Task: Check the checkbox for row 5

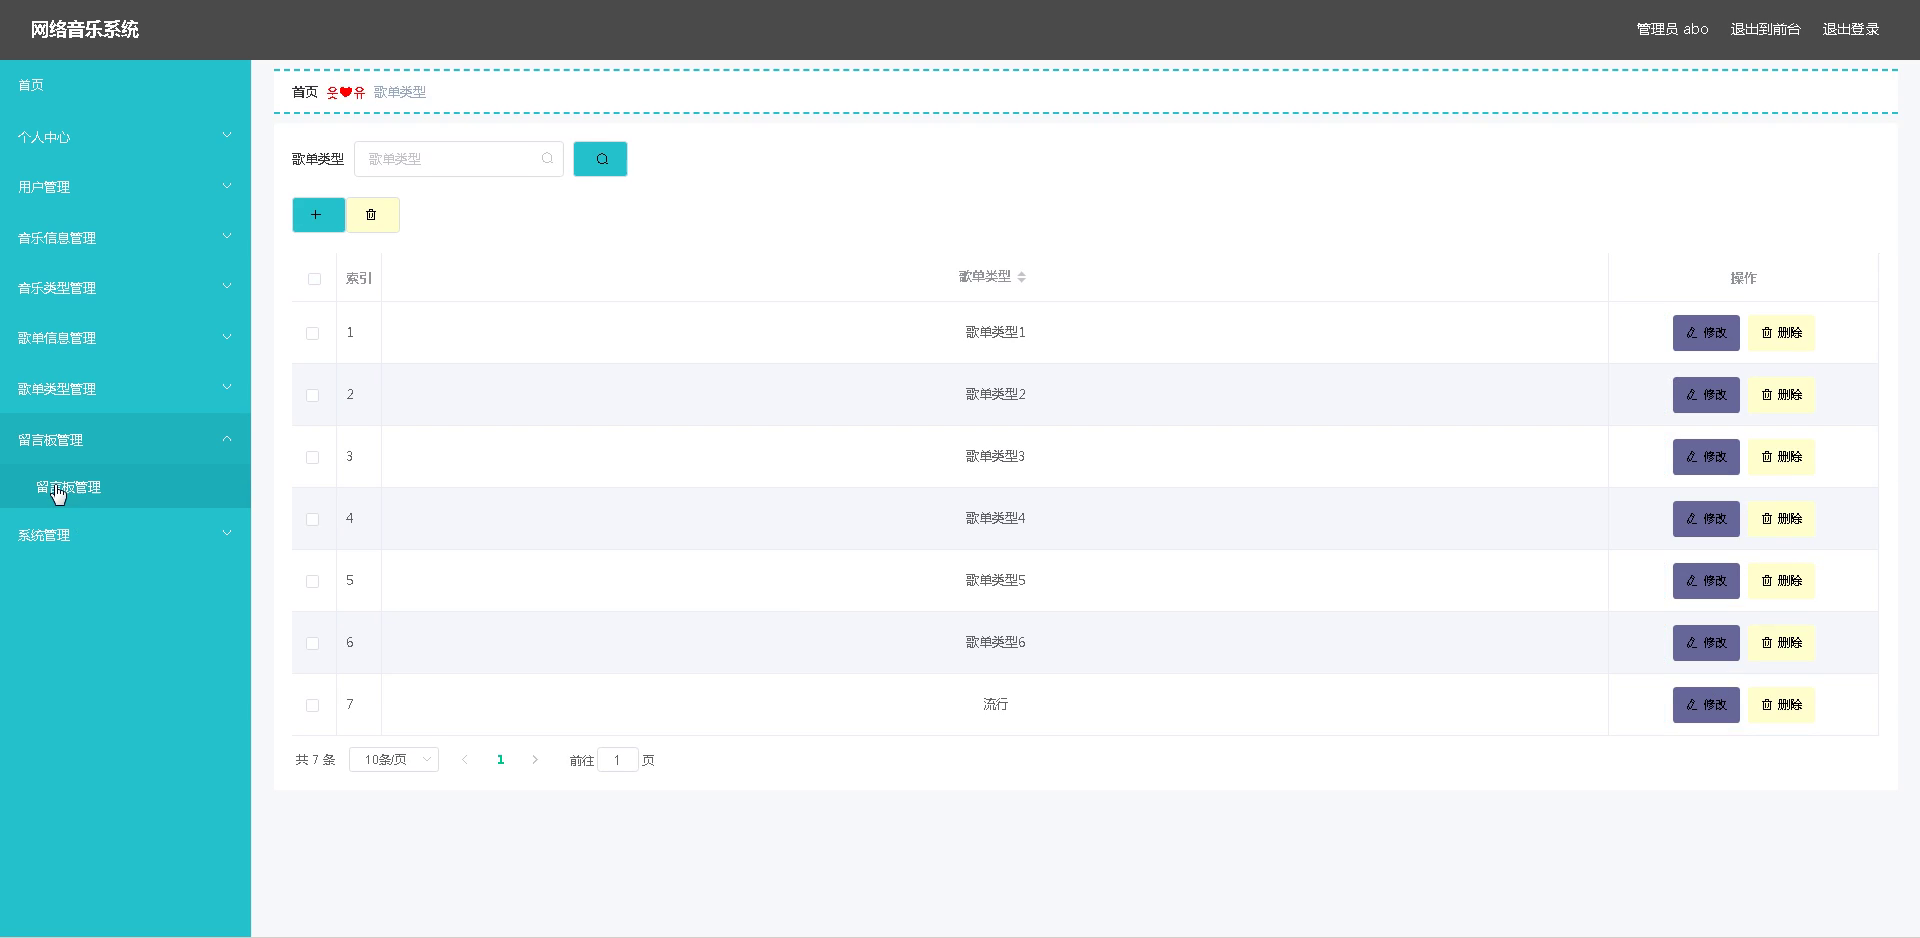Action: pyautogui.click(x=312, y=581)
